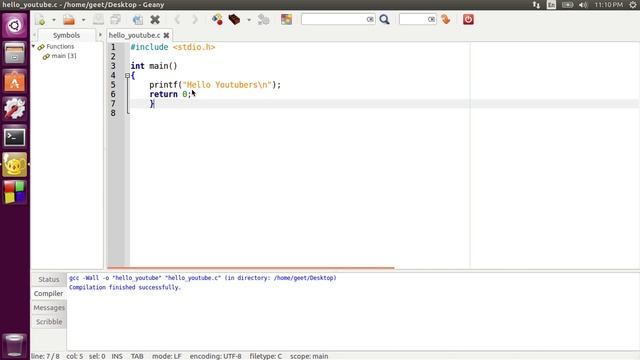
Task: Click the printf Hello Youtubers line
Action: click(x=215, y=85)
